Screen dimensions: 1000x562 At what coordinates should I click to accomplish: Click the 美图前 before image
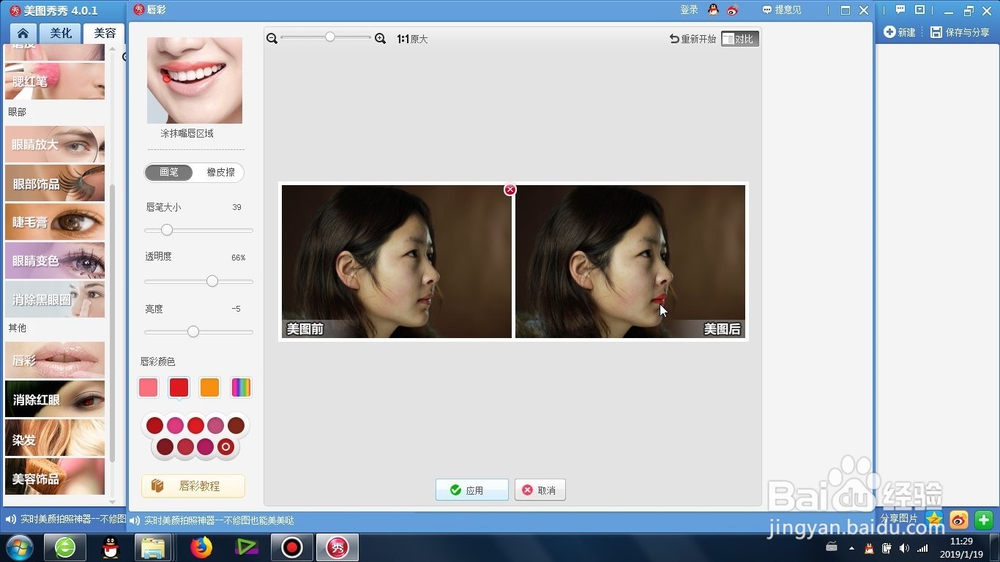[x=397, y=262]
